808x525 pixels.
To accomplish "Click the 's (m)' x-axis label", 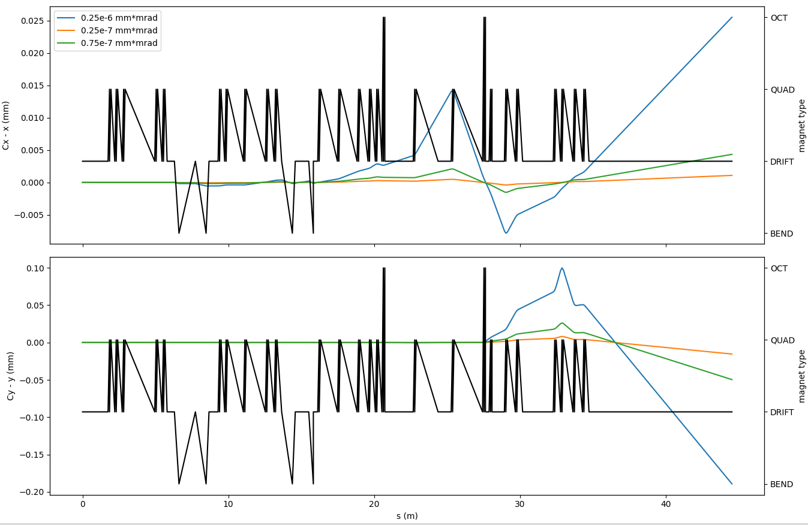I will (x=407, y=517).
